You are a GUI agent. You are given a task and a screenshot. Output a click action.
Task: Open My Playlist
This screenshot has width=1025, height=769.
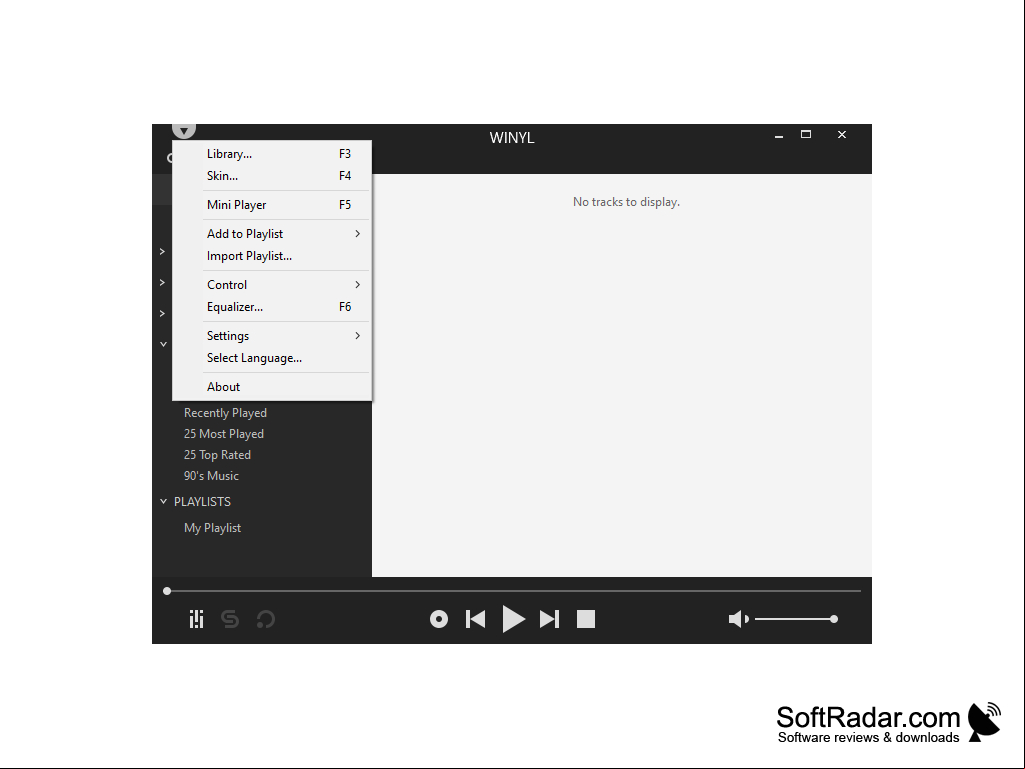(x=212, y=528)
